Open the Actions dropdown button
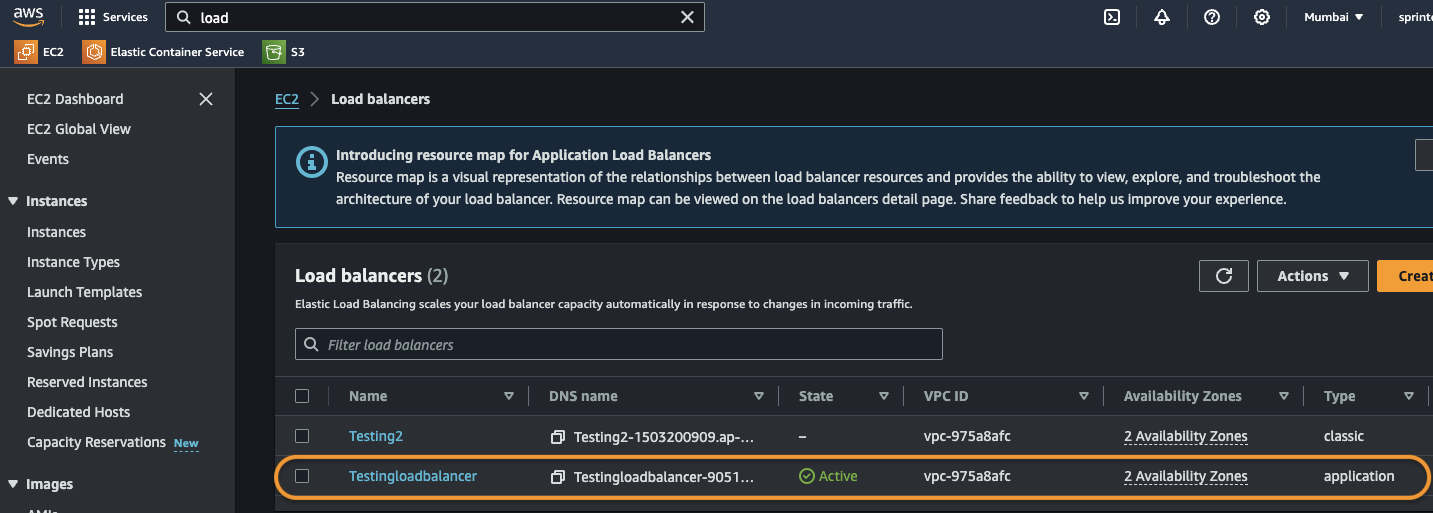 [1312, 276]
